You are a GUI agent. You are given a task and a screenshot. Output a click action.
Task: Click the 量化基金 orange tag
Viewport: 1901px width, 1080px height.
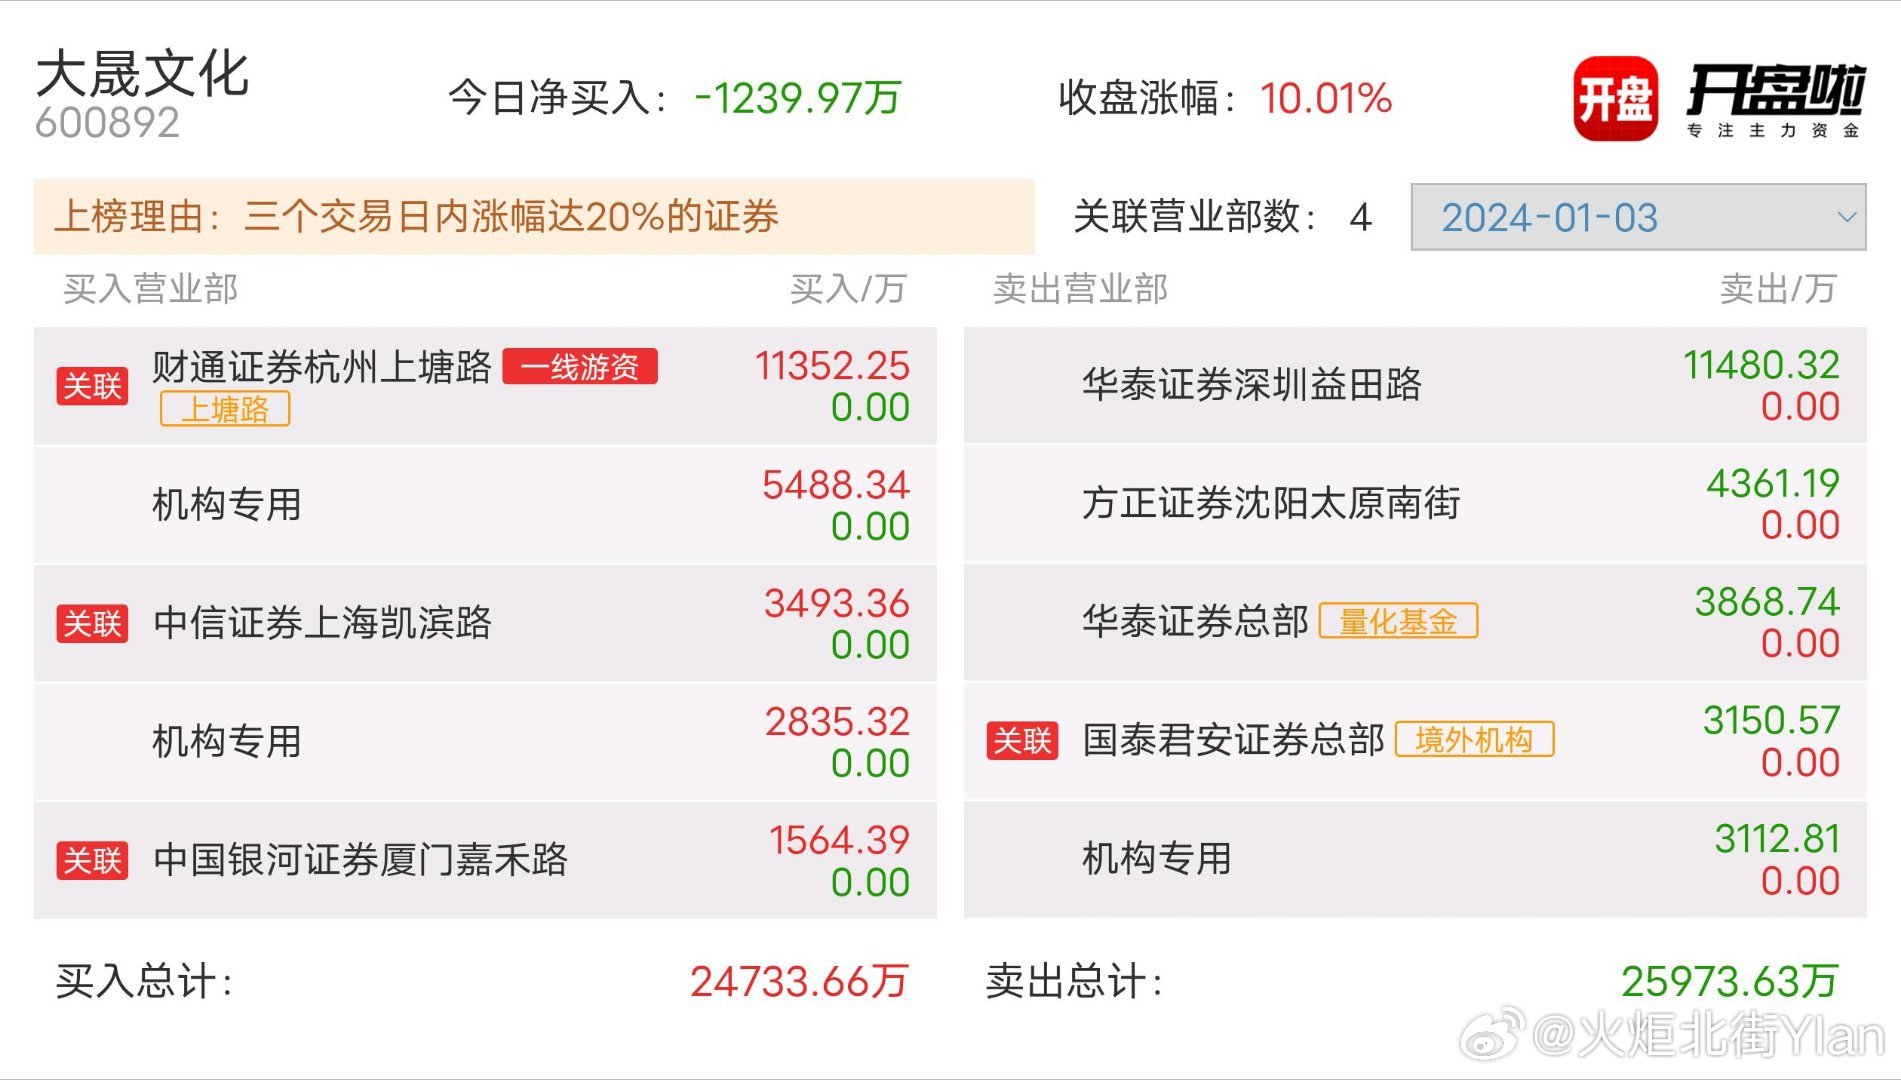tap(1398, 621)
